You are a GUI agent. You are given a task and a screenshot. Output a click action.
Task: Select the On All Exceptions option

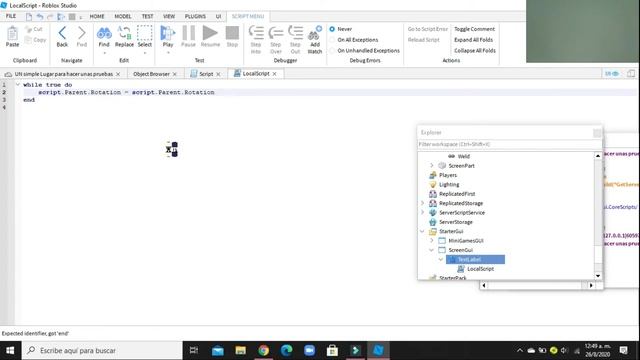pos(332,40)
